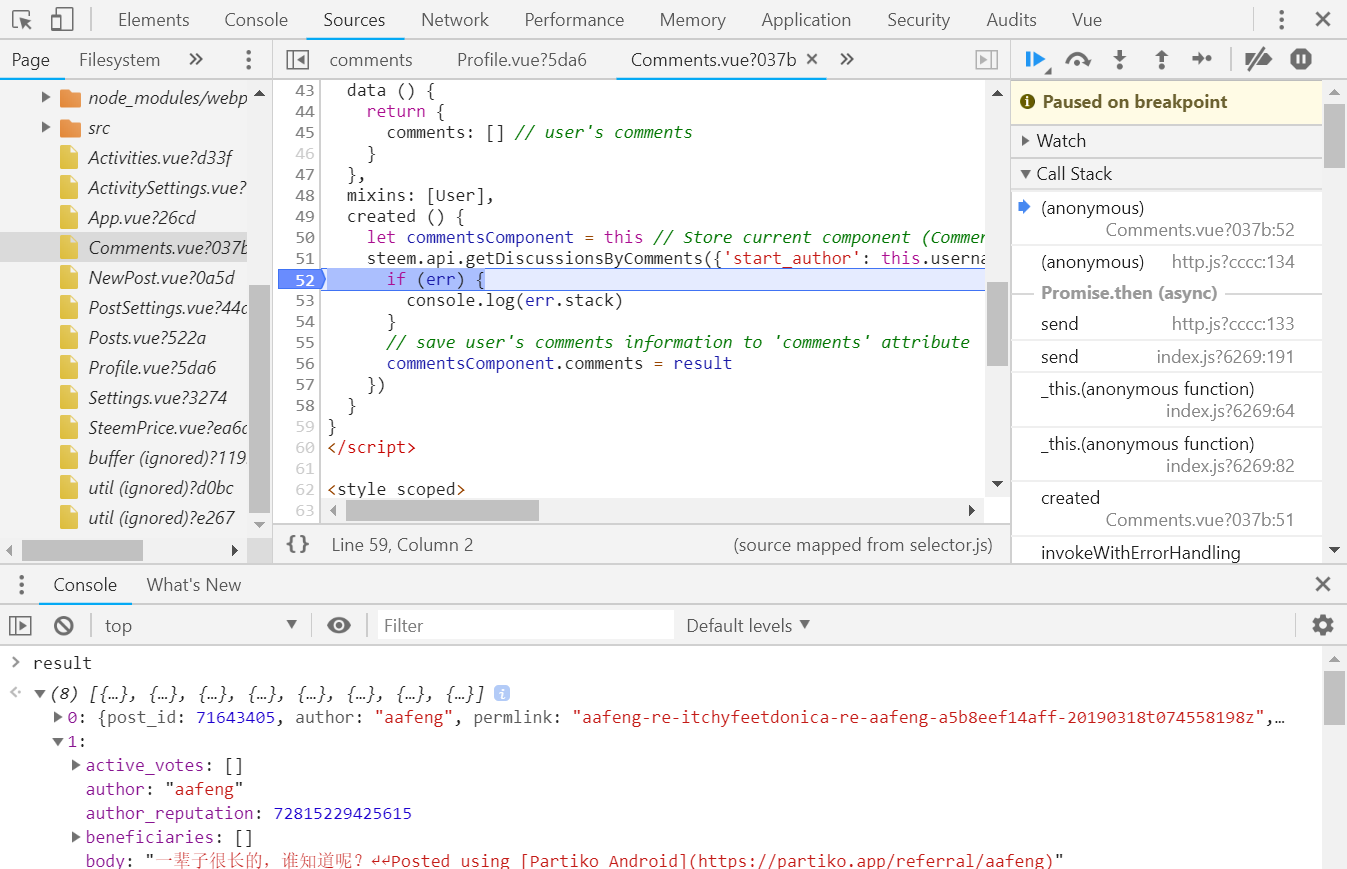Open SteemPrice.vue?ea6c file
The height and width of the screenshot is (869, 1347).
tap(168, 428)
